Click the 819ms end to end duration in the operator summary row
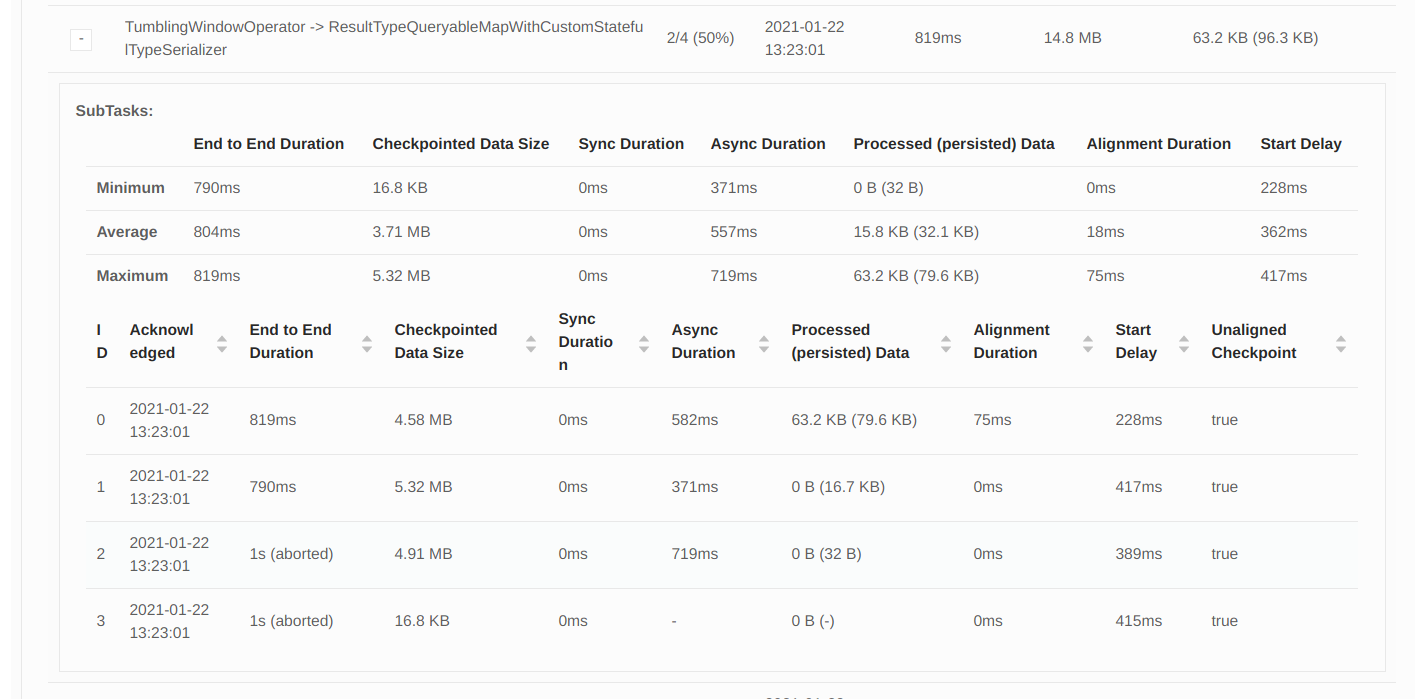 [938, 38]
